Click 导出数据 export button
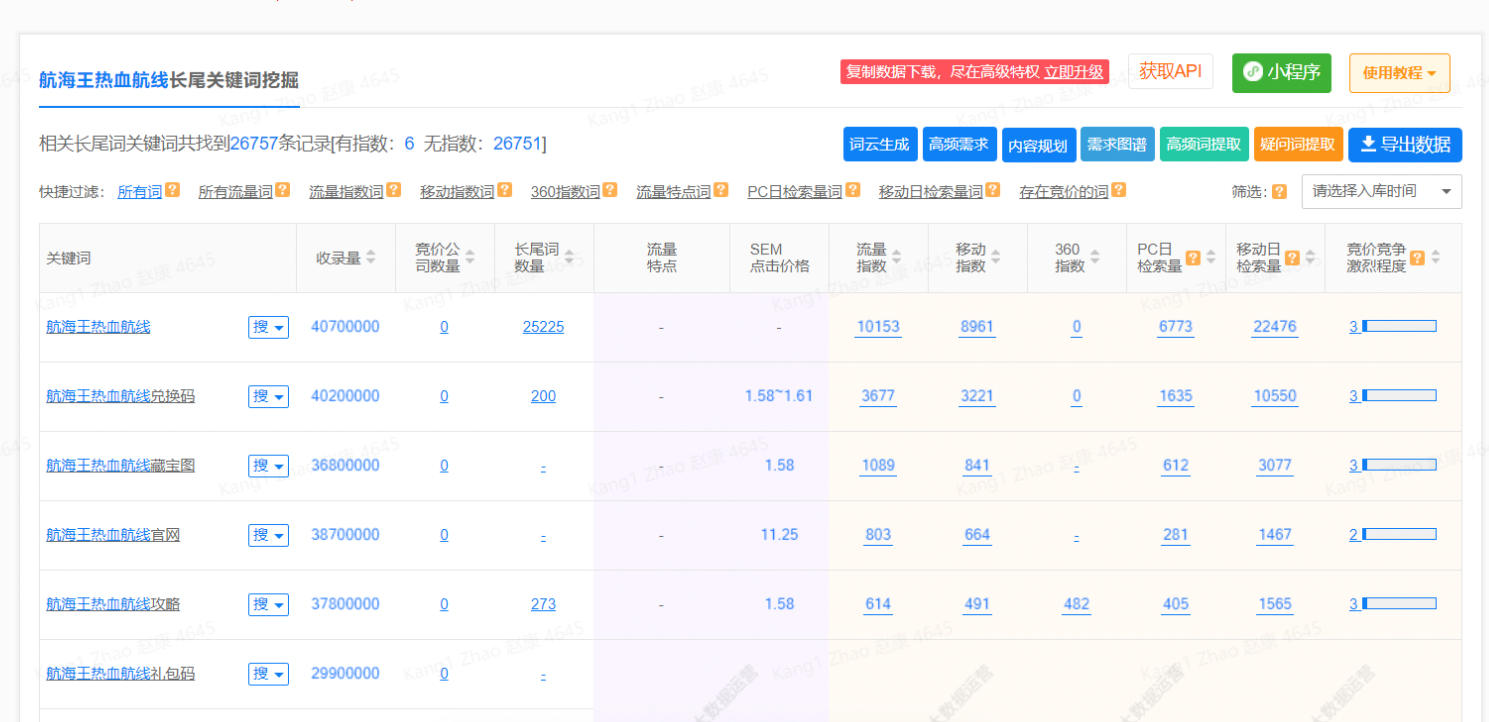 [1405, 145]
